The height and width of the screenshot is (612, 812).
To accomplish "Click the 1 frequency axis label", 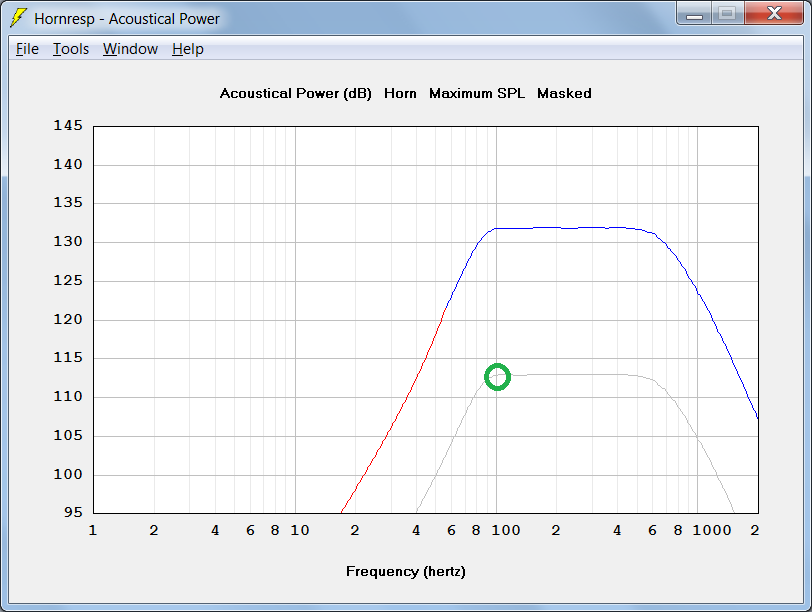I will tap(93, 530).
